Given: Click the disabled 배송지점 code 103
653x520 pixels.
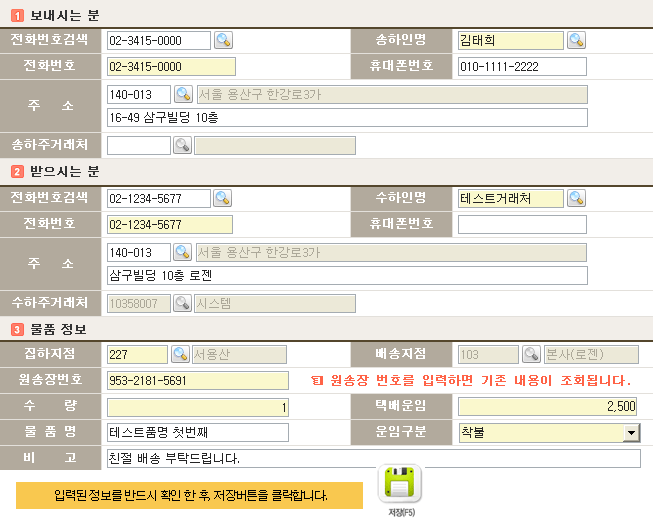Looking at the screenshot, I should click(x=489, y=354).
